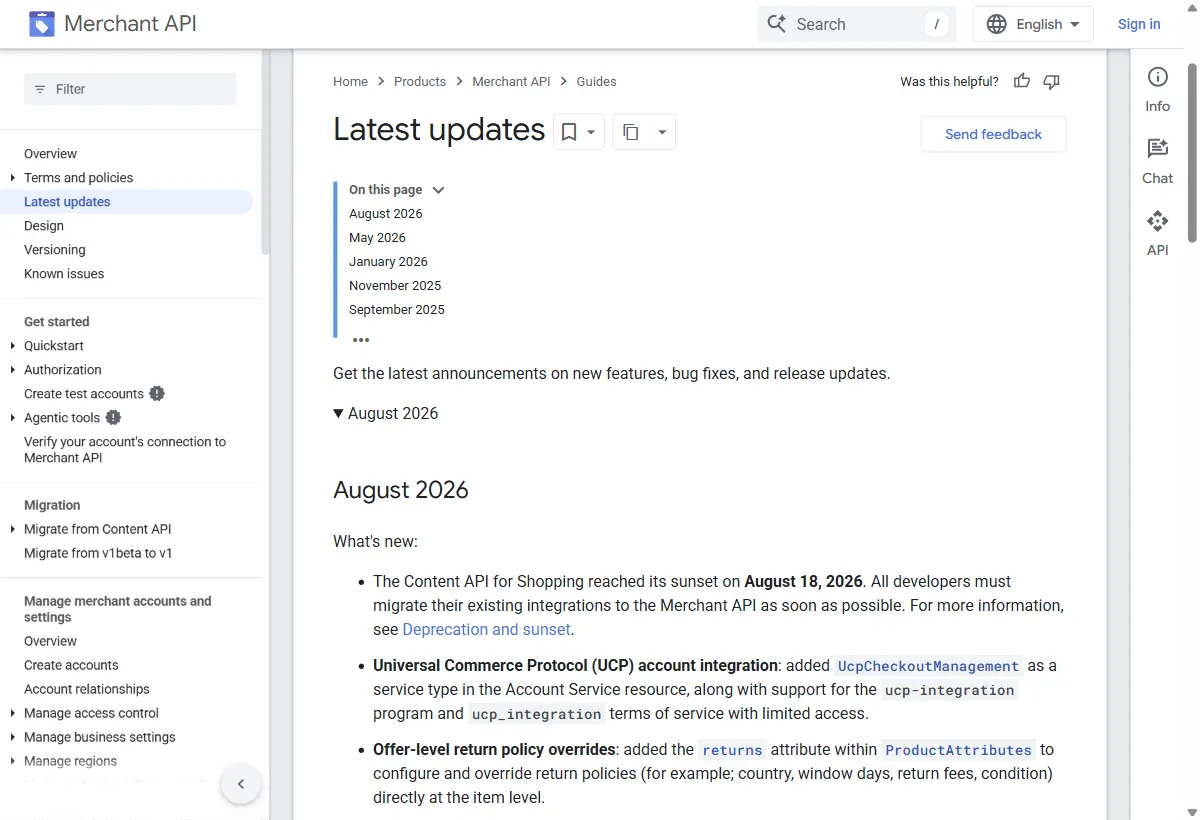Open Design sidebar item
This screenshot has height=820, width=1200.
tap(44, 226)
